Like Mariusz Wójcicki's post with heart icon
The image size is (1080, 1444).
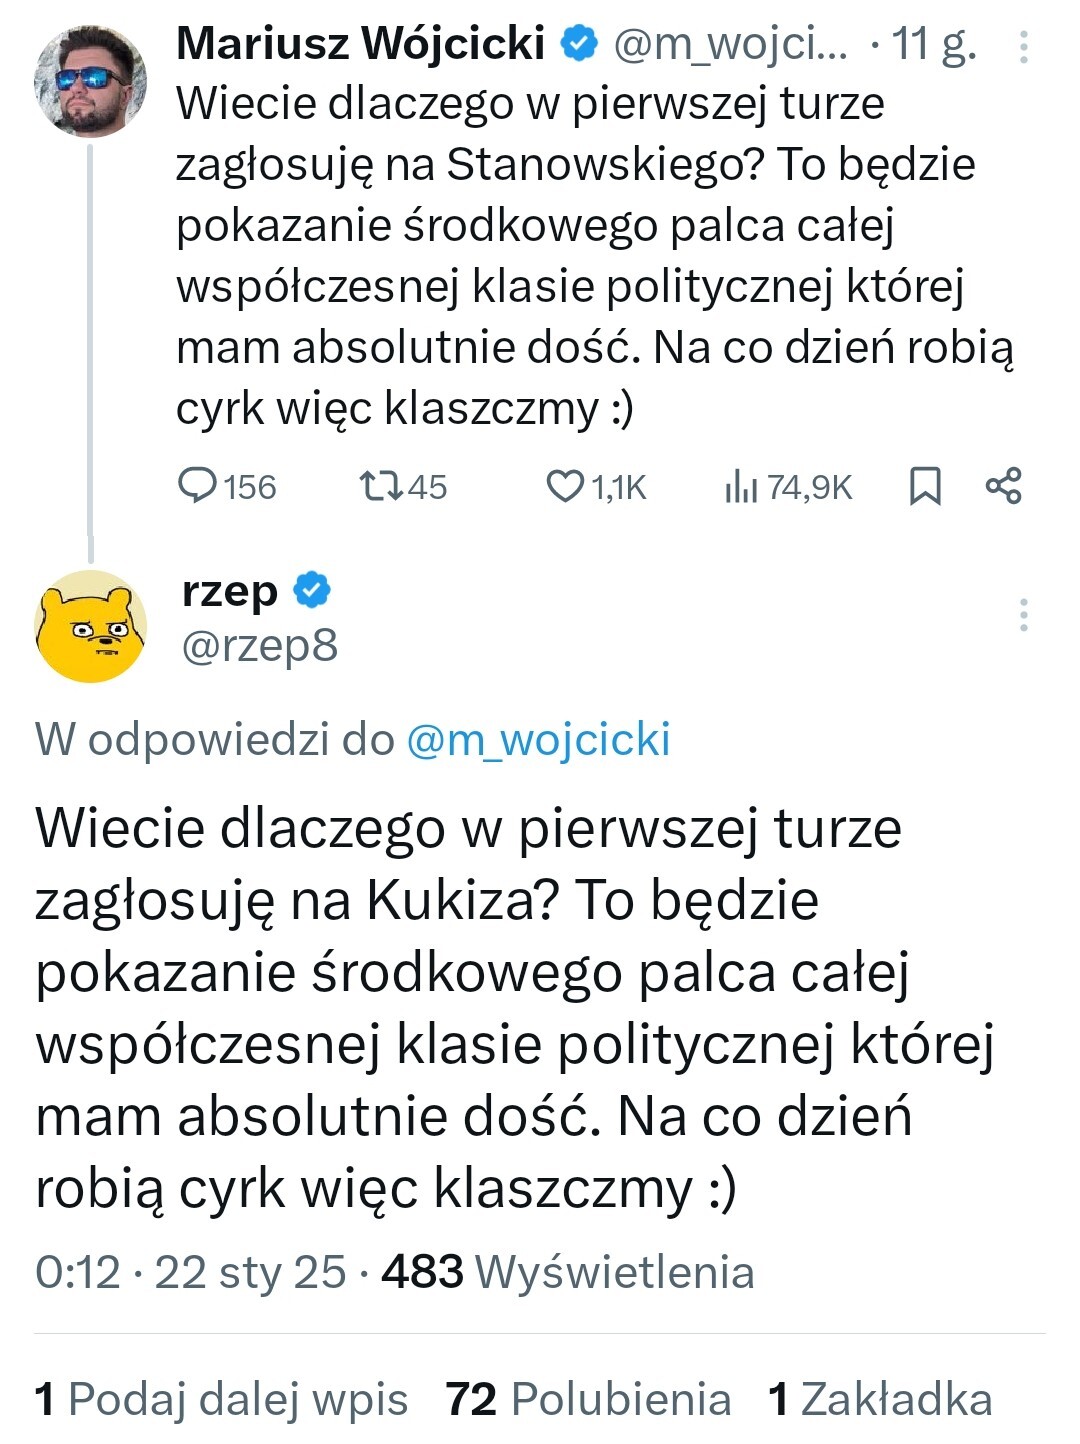[x=565, y=486]
